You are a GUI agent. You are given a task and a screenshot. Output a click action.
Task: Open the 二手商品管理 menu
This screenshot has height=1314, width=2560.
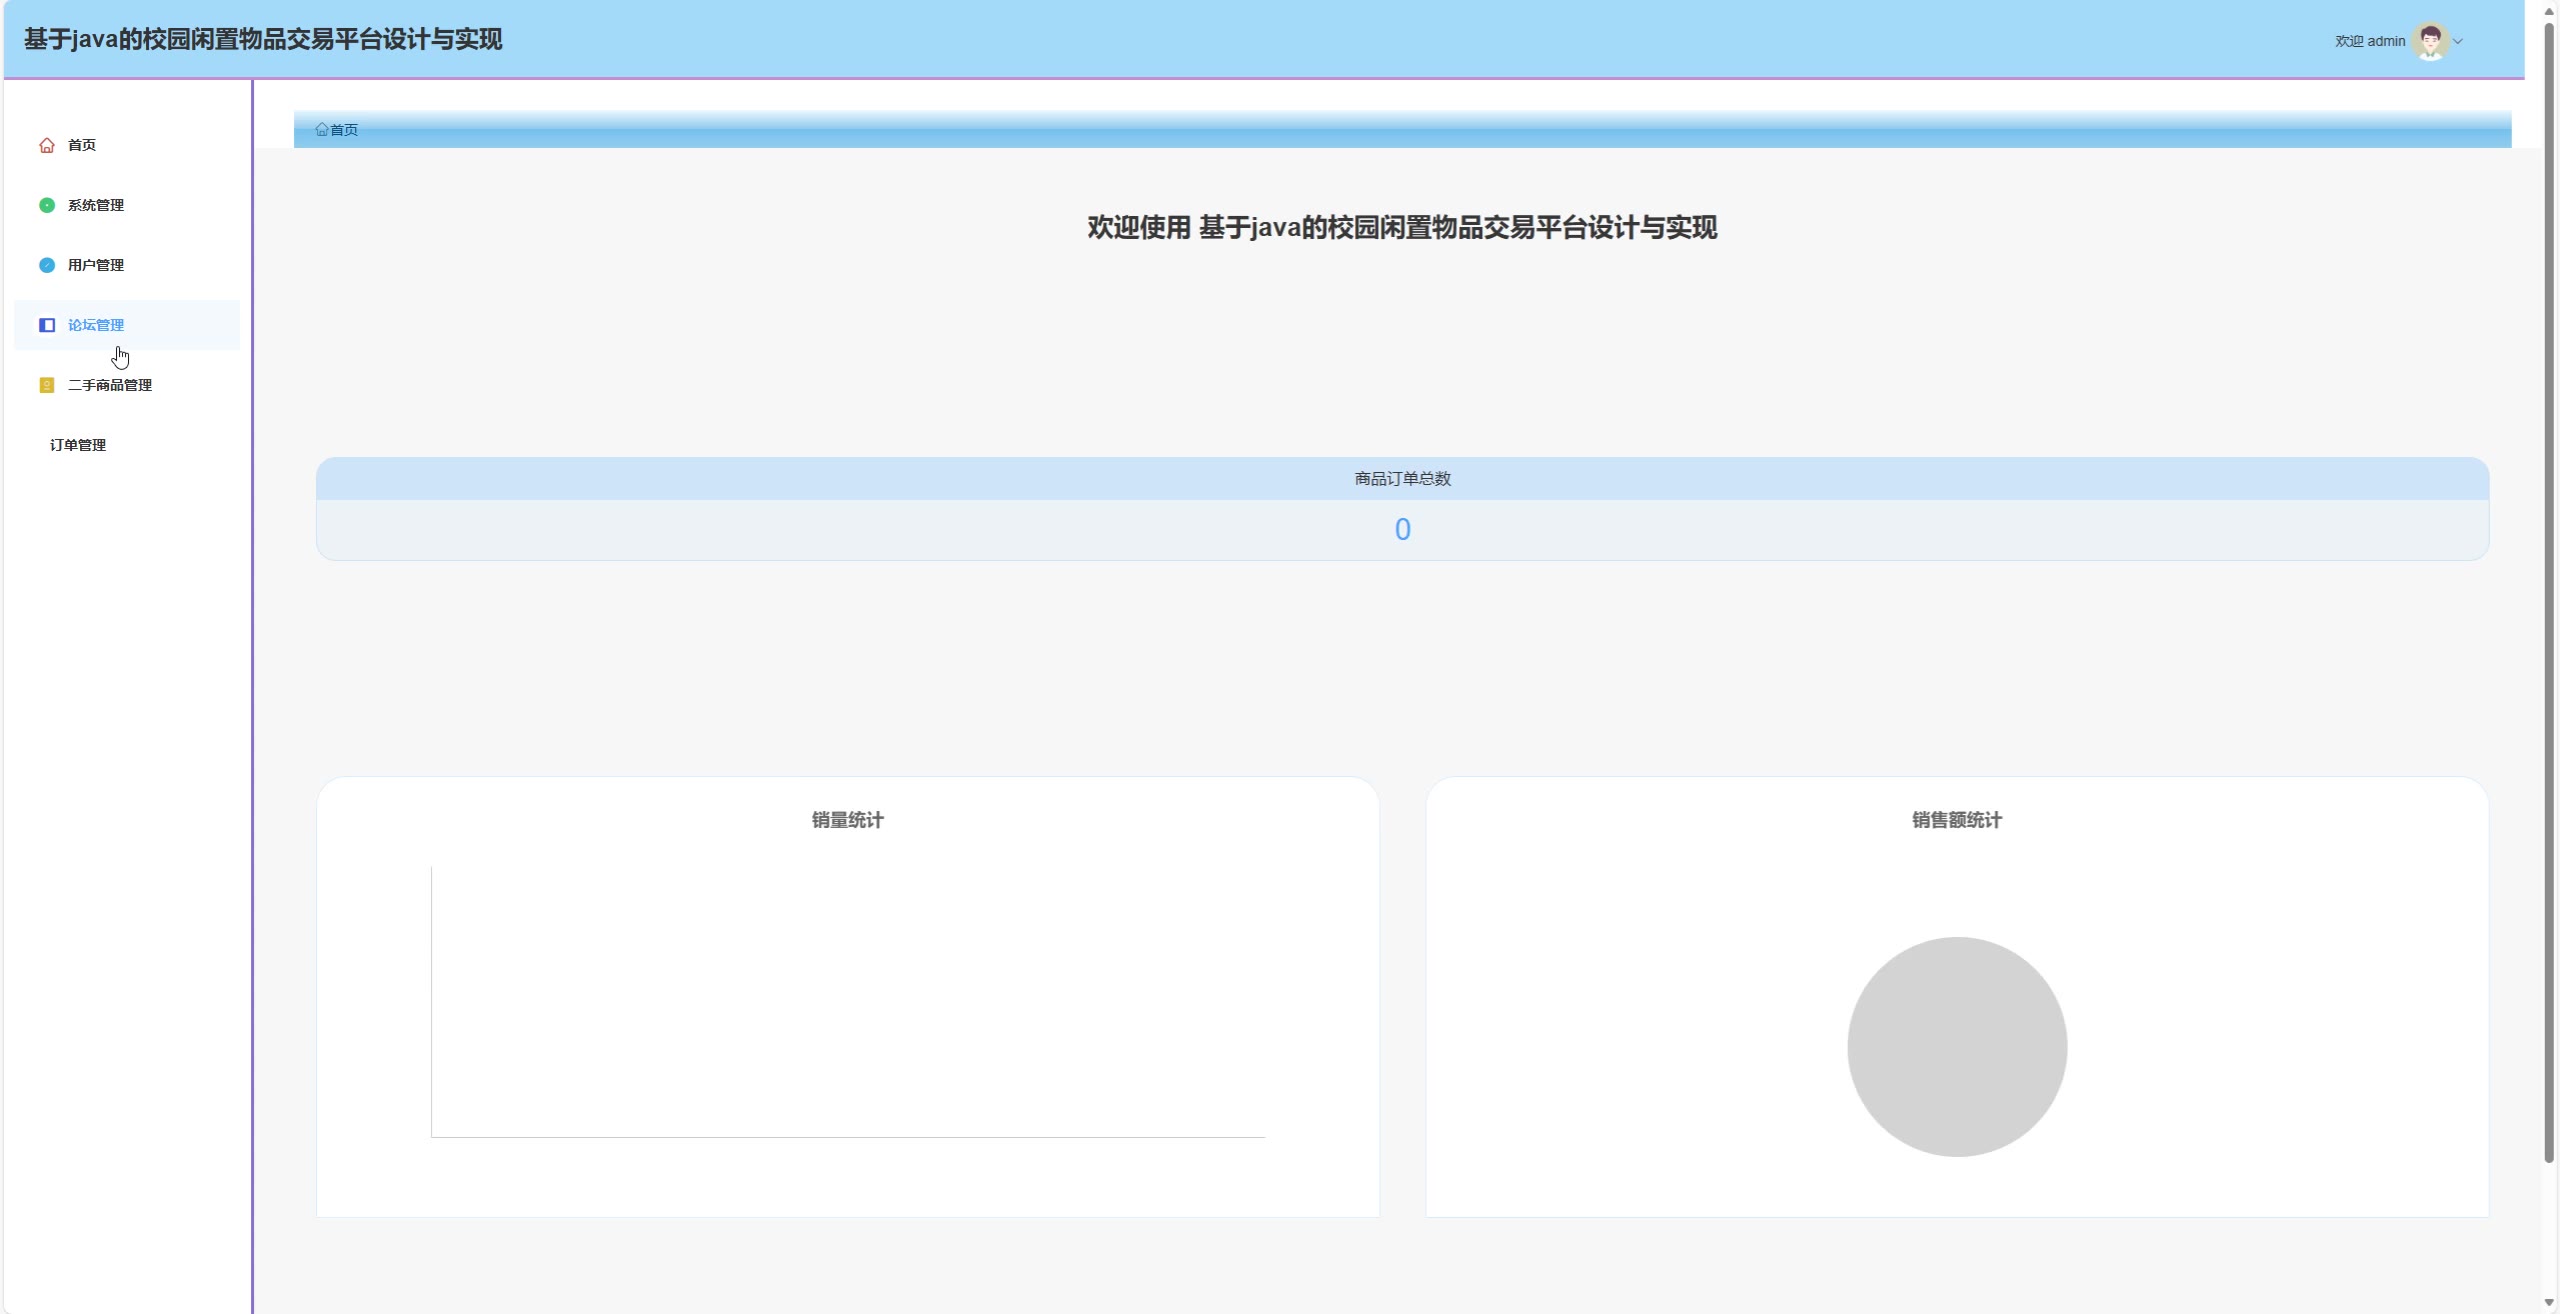pos(110,385)
